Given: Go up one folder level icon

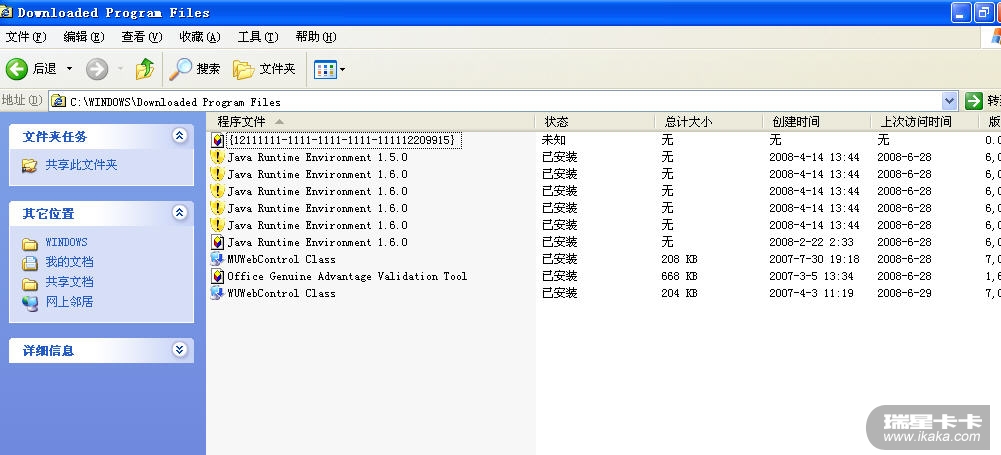Looking at the screenshot, I should coord(145,69).
